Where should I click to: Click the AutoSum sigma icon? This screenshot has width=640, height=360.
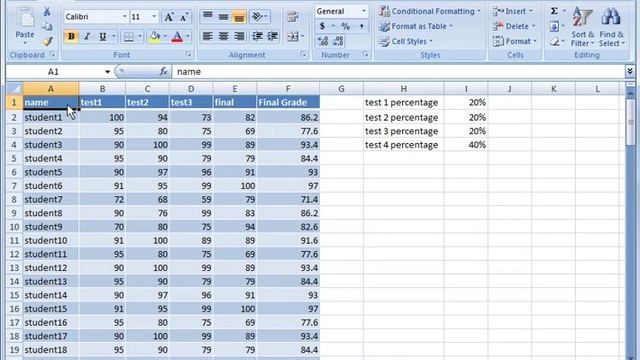tap(554, 11)
